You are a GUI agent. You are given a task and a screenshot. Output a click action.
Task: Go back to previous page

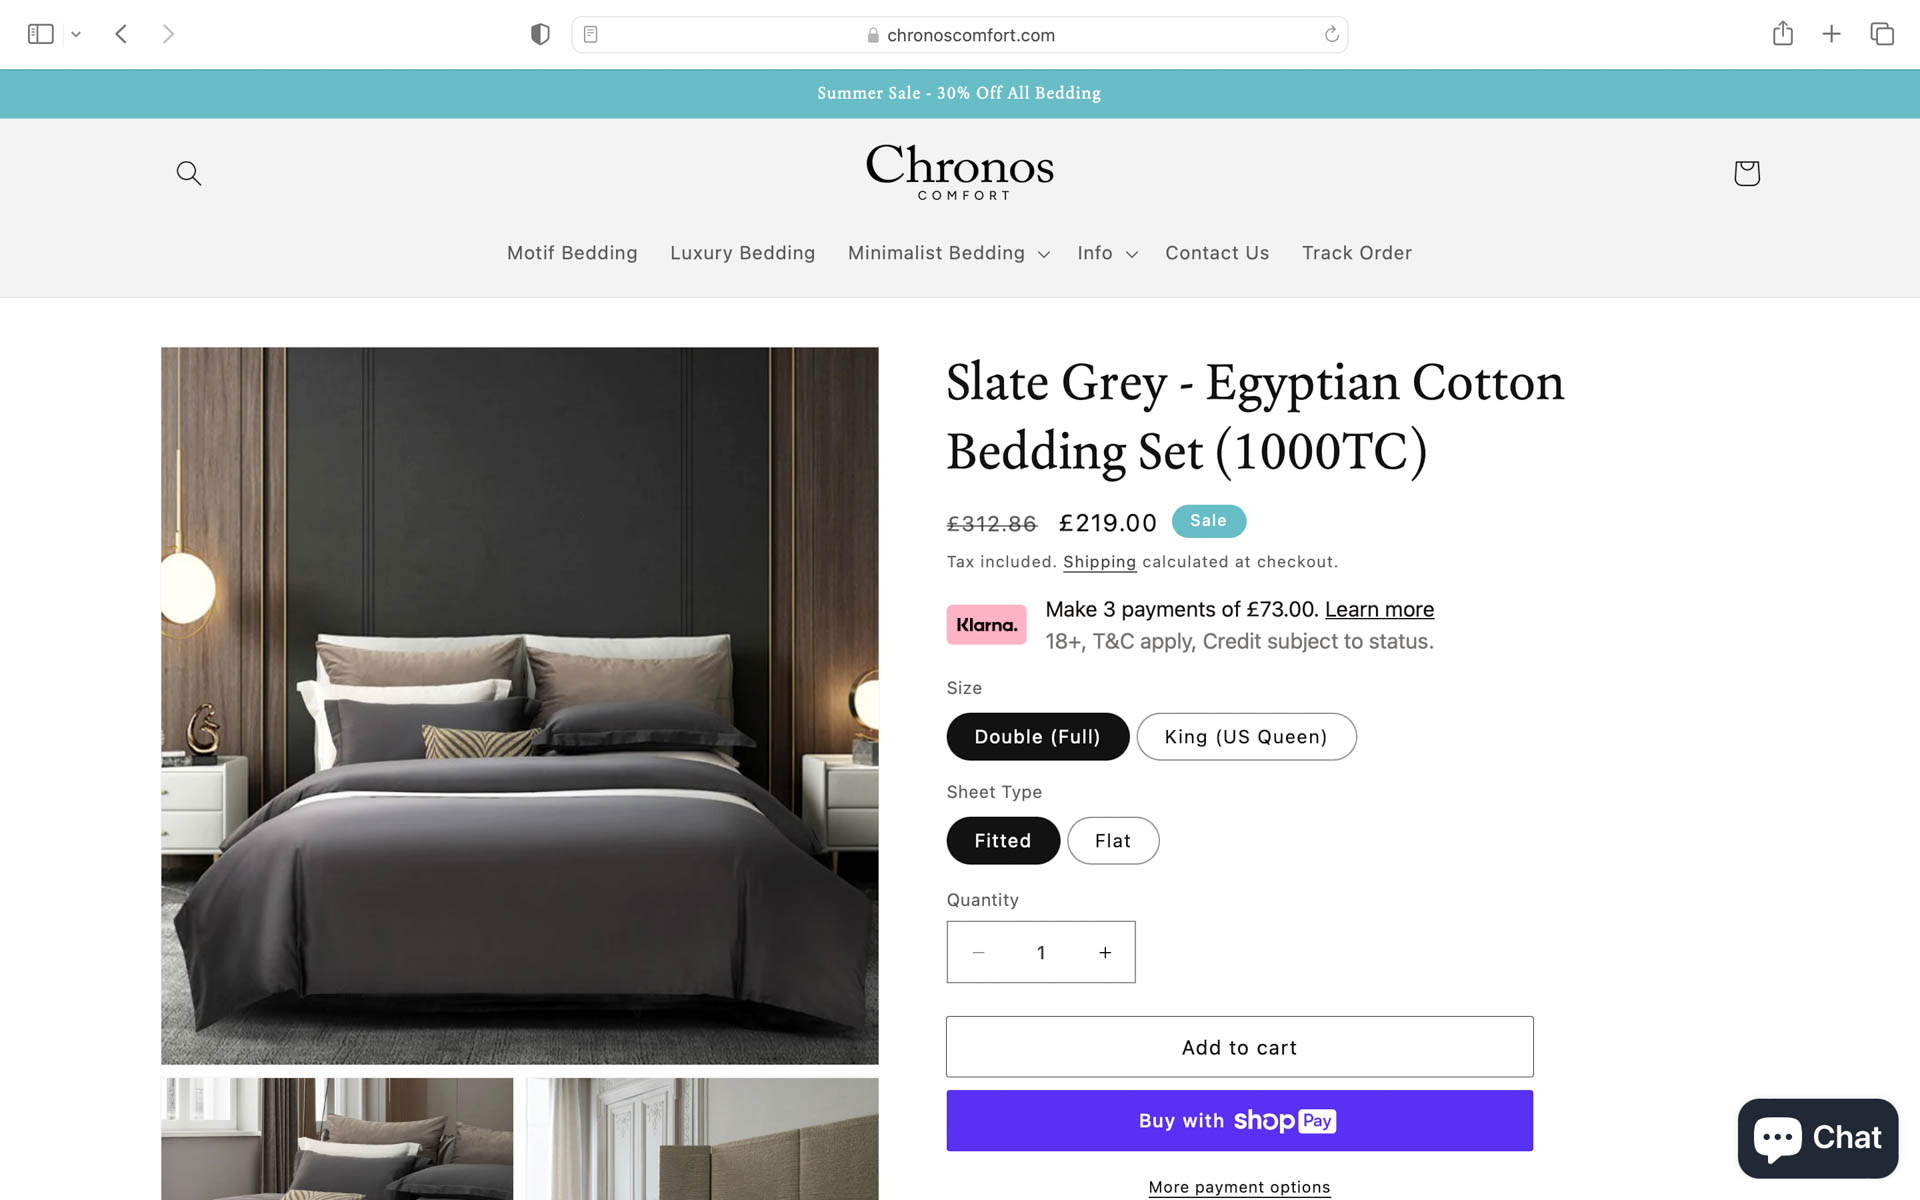click(121, 34)
